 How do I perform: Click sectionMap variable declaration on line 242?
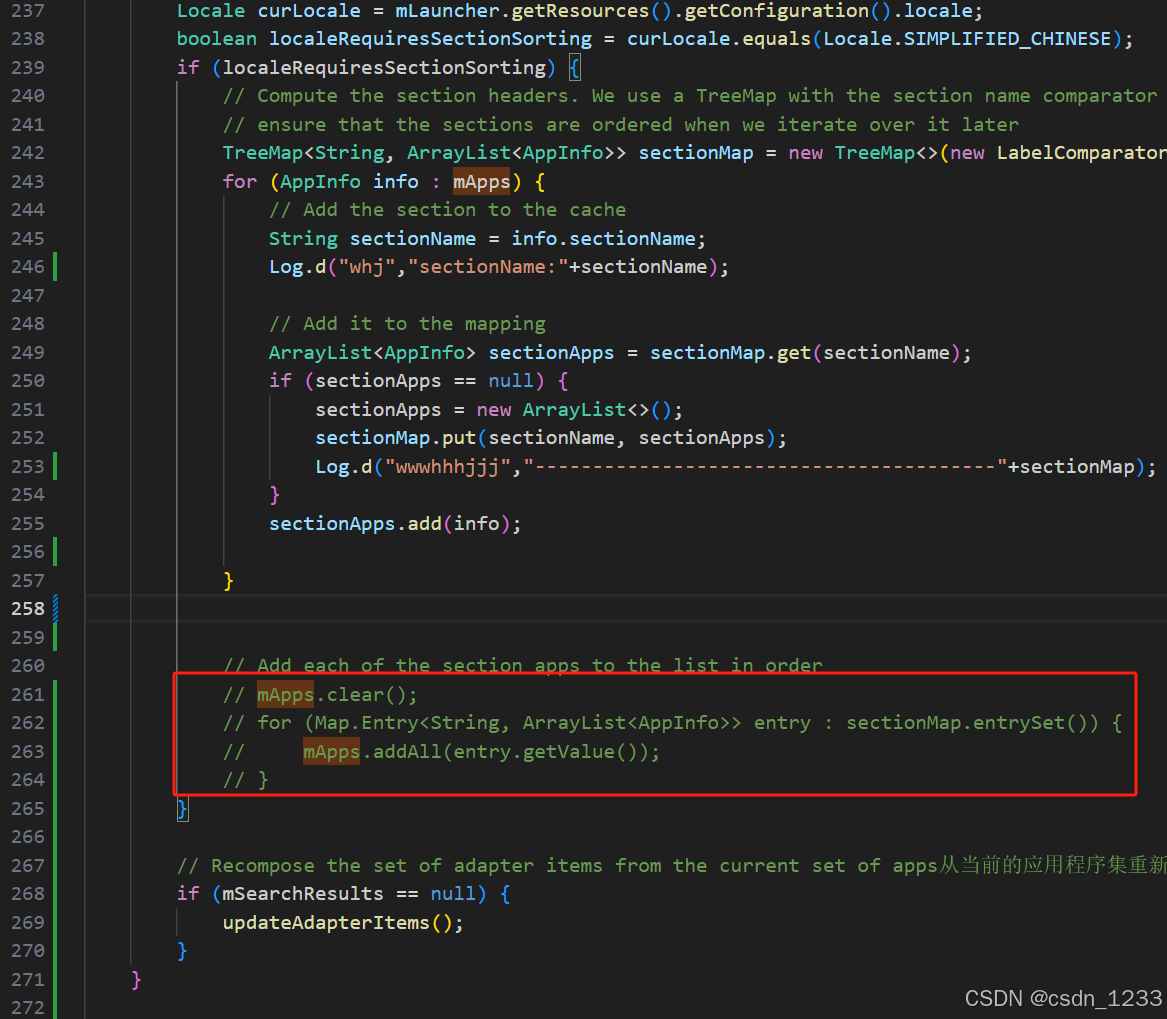click(696, 153)
